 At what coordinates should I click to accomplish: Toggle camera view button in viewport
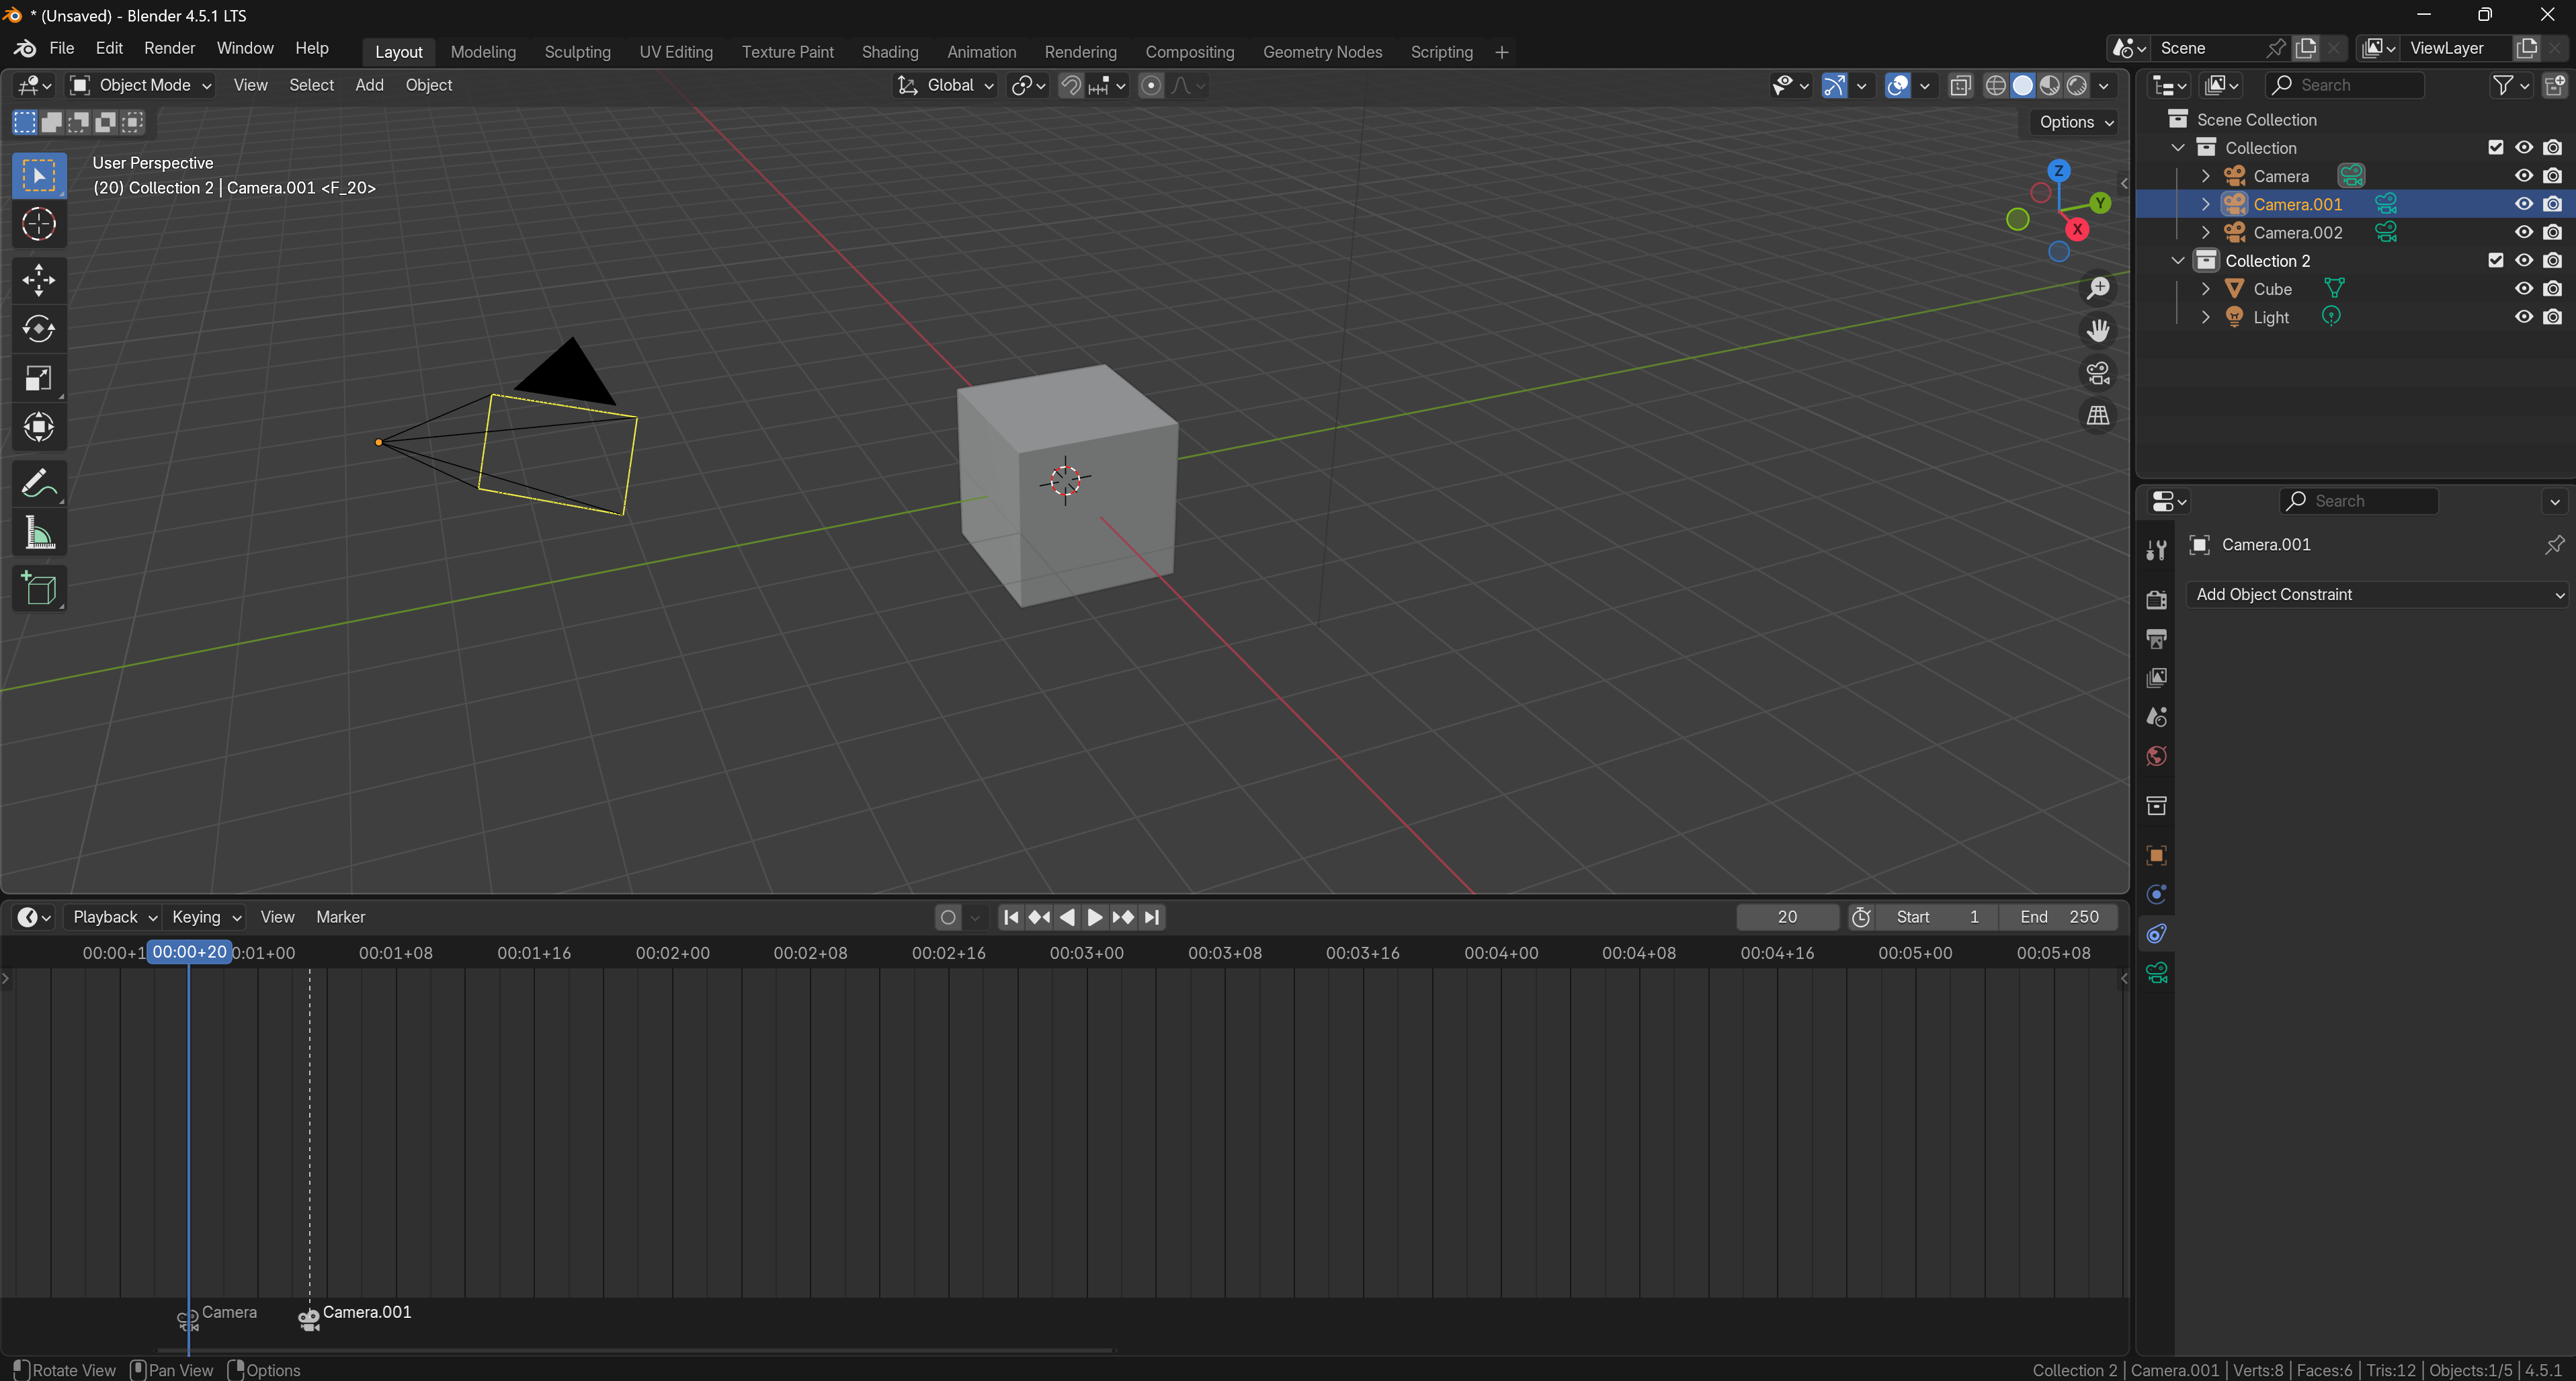click(2098, 373)
